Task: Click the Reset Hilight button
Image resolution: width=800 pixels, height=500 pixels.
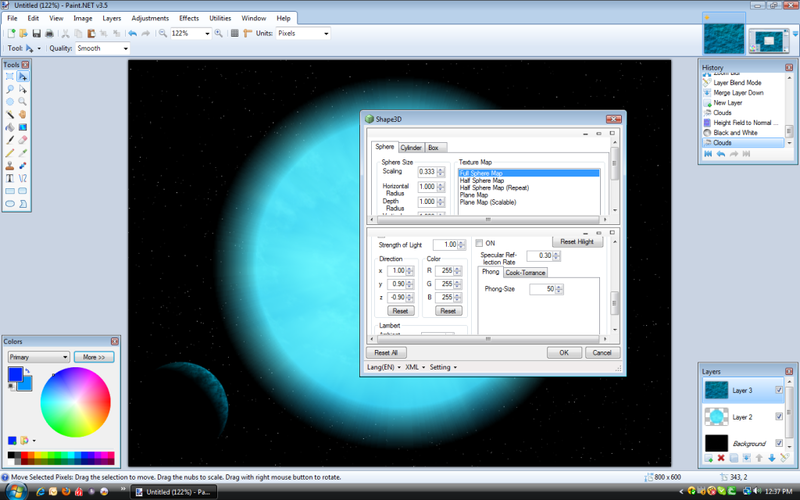Action: (577, 242)
